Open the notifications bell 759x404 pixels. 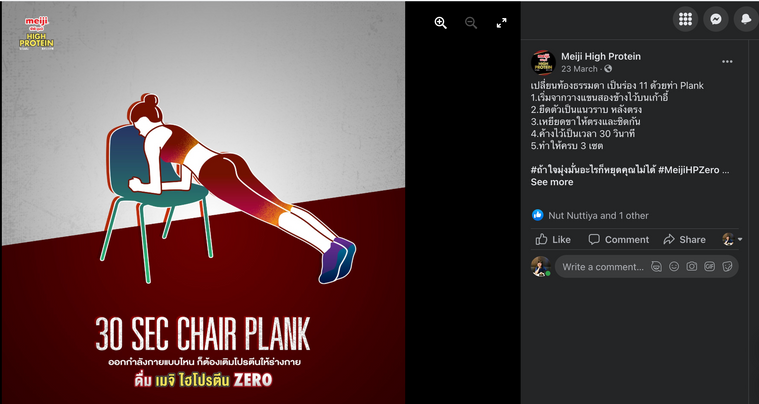(x=746, y=19)
